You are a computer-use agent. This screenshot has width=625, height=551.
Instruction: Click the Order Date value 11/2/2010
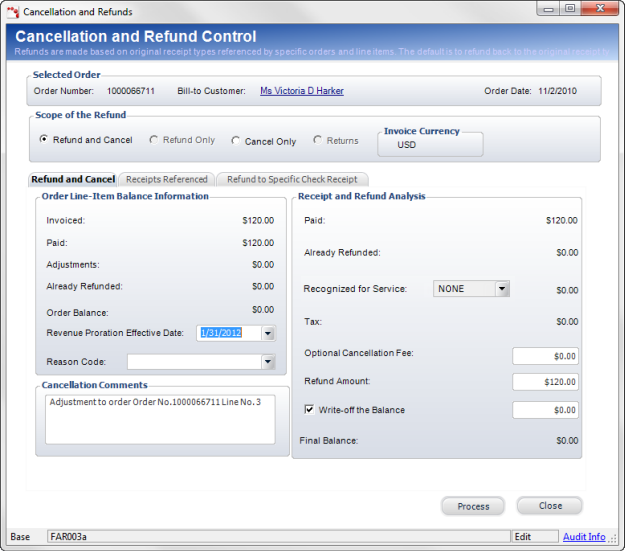557,91
